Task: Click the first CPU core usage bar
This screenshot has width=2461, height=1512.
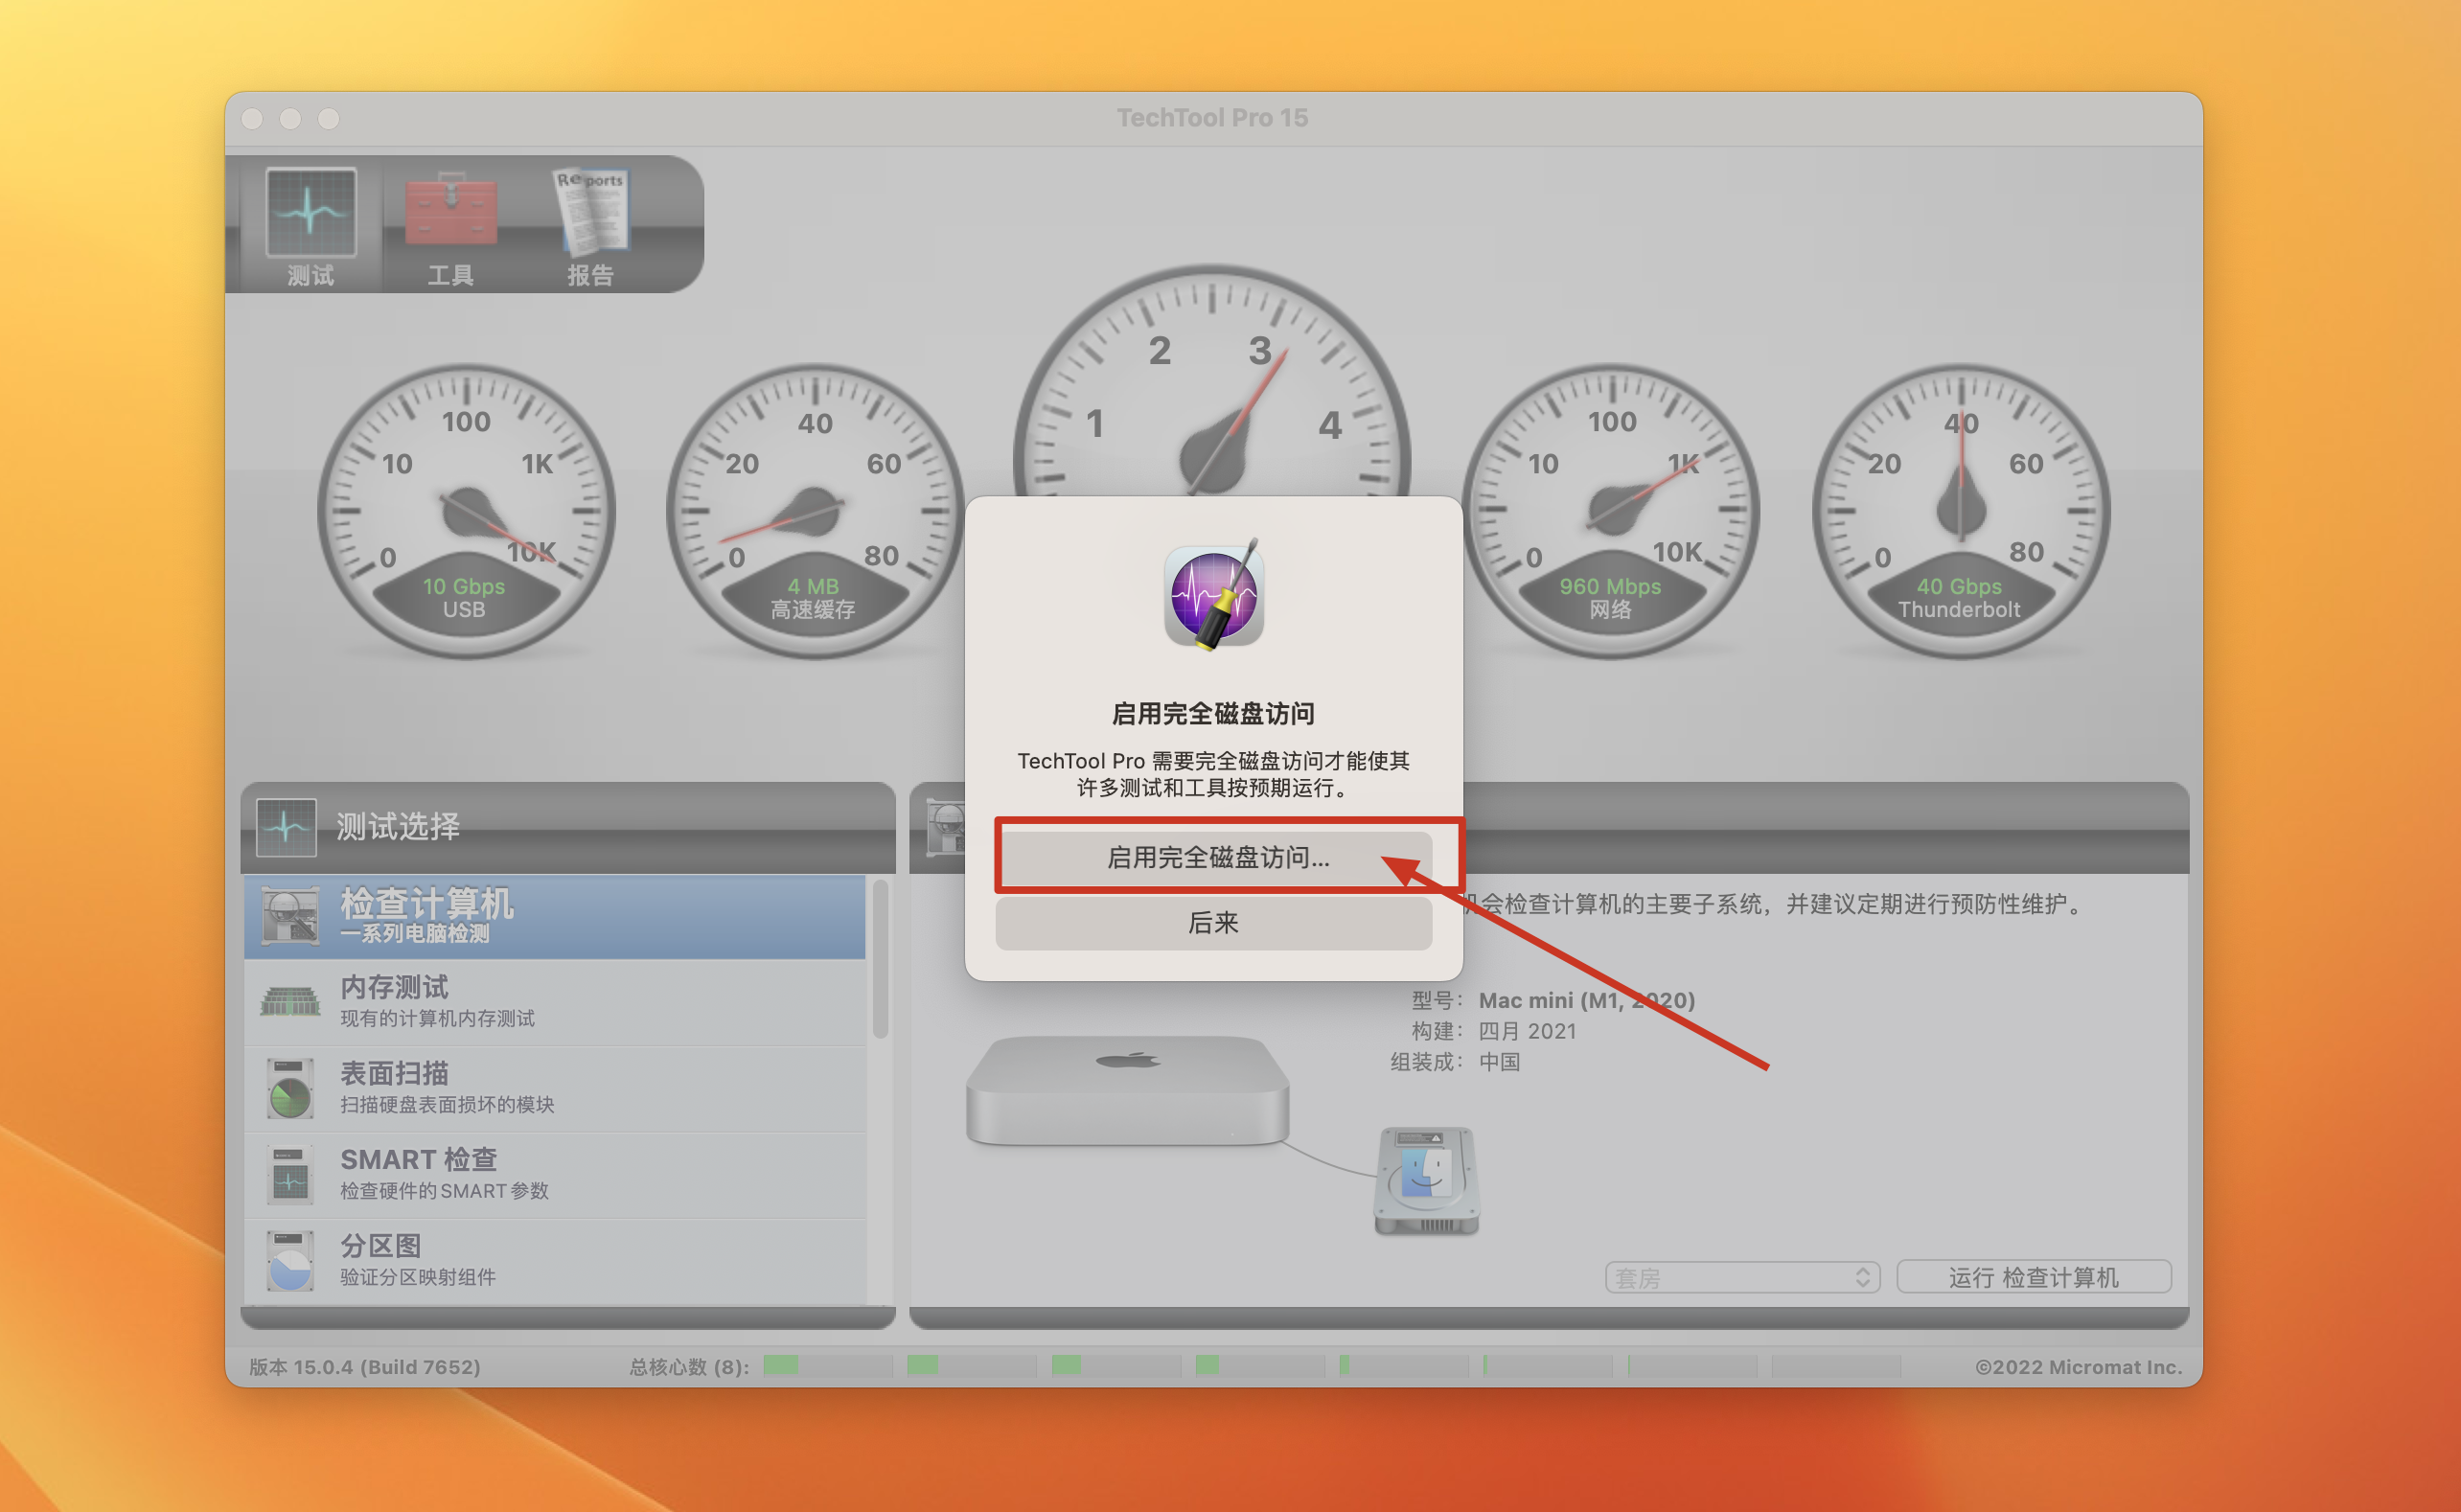Action: click(826, 1365)
